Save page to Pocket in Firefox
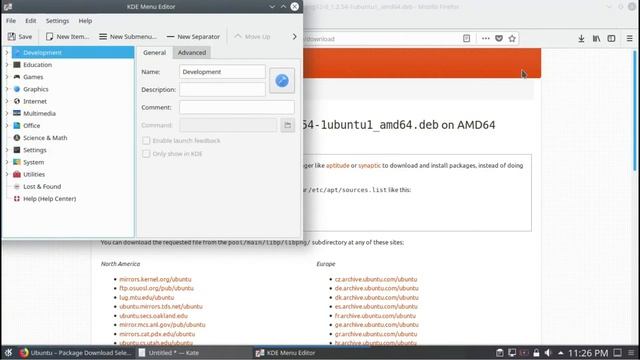640x360 pixels. [499, 38]
